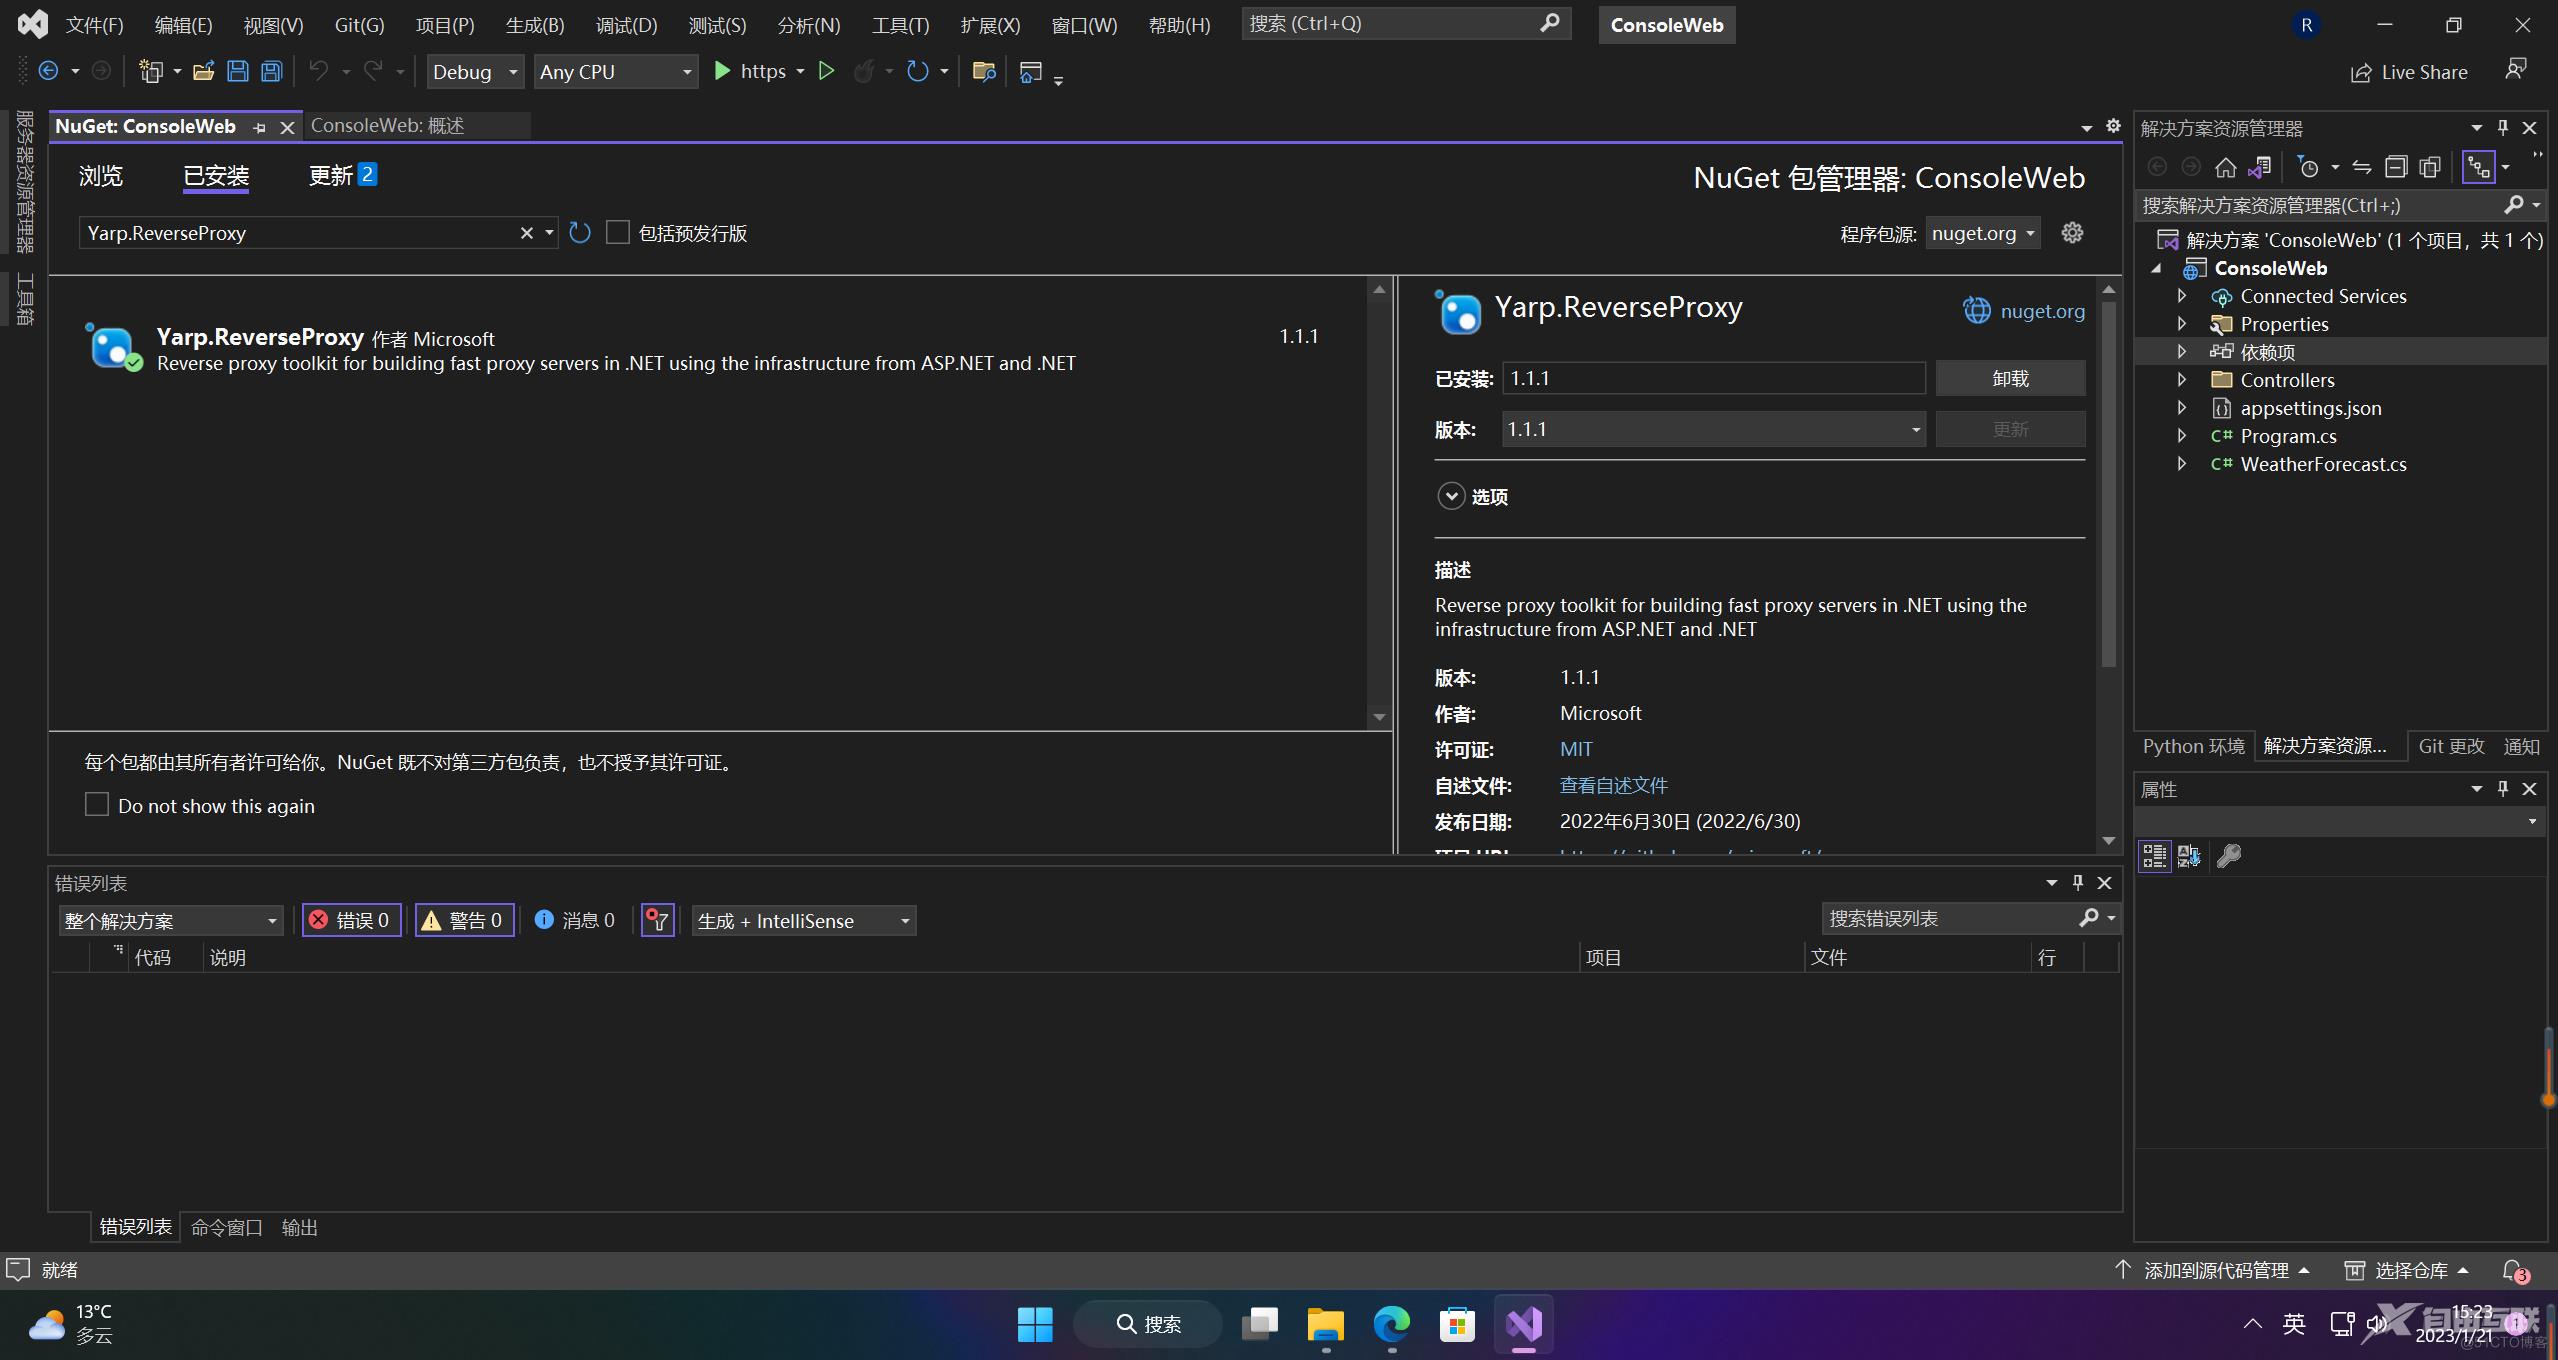Click the Uninstall (卸载) button

2010,378
